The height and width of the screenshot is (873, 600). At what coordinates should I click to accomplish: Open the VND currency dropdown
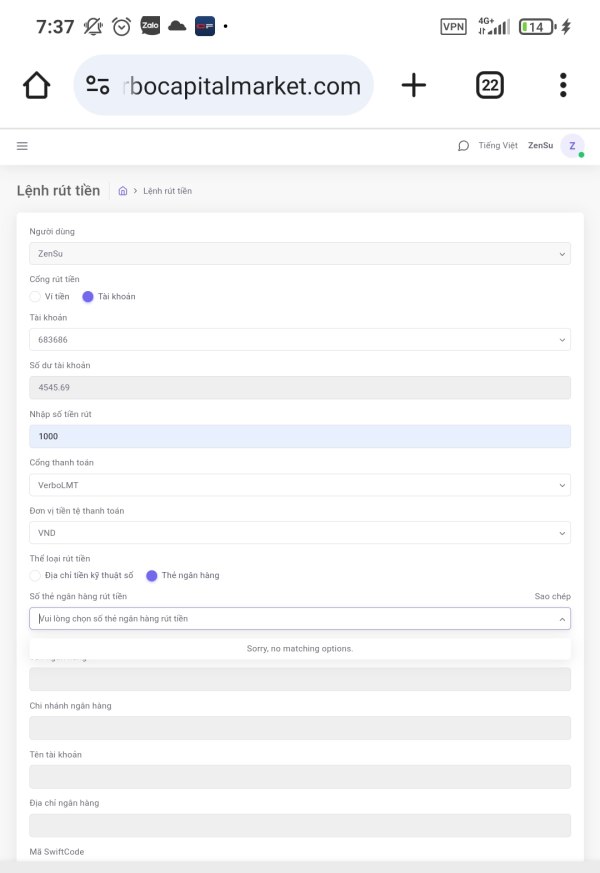pyautogui.click(x=300, y=533)
